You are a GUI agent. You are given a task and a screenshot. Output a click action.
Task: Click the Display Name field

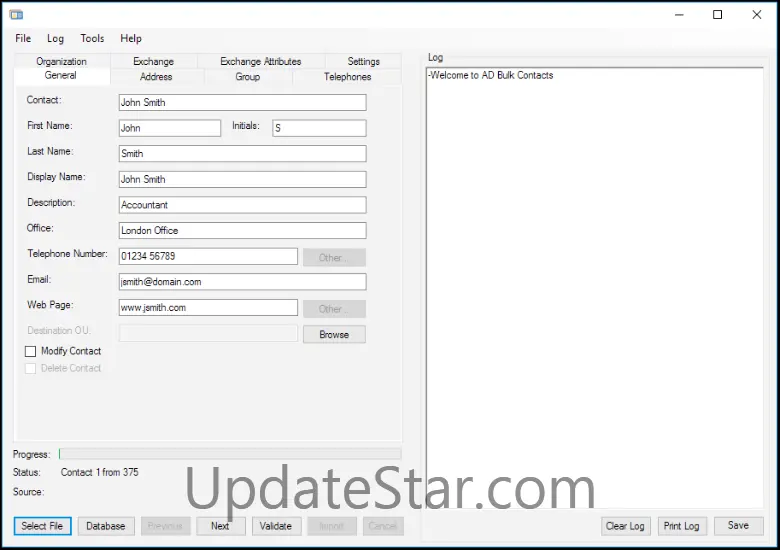pos(243,179)
